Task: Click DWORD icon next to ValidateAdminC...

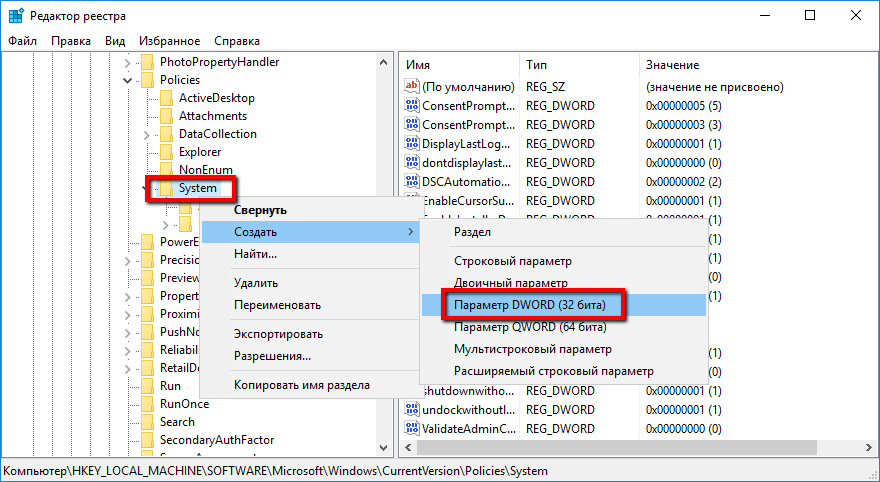Action: pos(412,429)
